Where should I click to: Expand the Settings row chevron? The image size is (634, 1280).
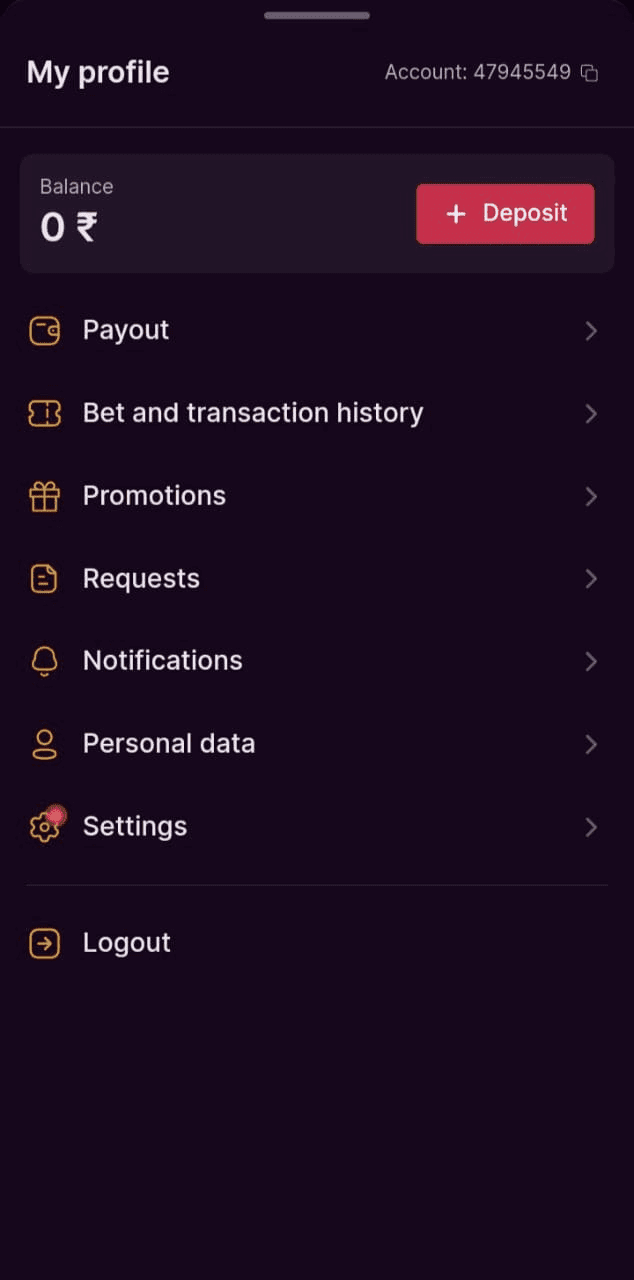click(591, 827)
